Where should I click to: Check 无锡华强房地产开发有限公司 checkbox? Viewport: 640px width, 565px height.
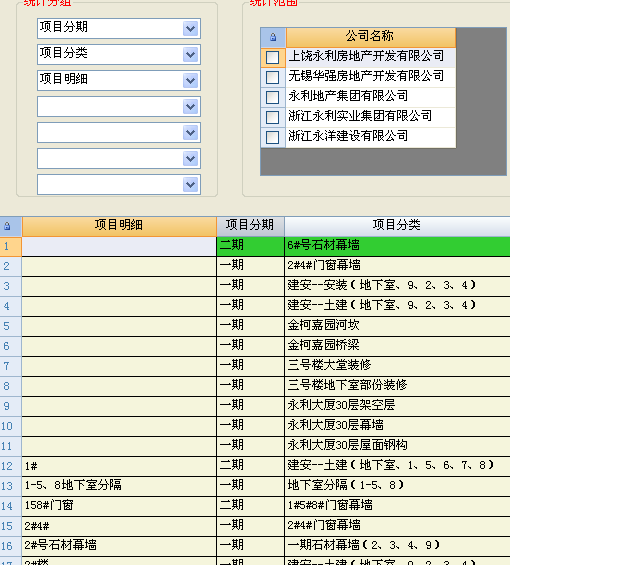(272, 77)
